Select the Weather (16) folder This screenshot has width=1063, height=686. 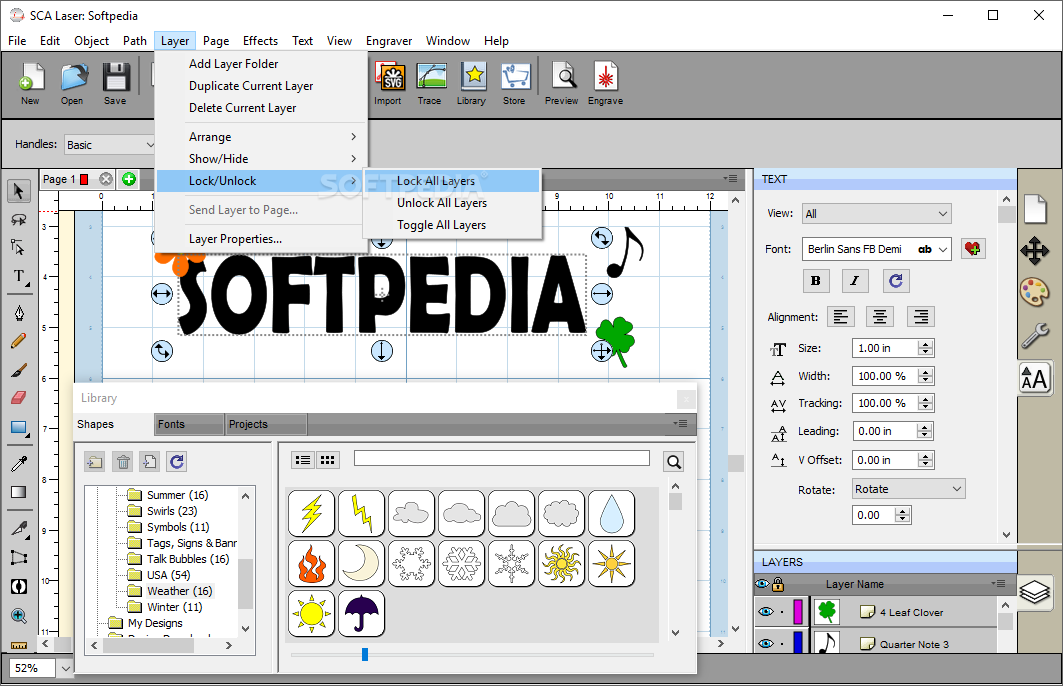pyautogui.click(x=180, y=591)
